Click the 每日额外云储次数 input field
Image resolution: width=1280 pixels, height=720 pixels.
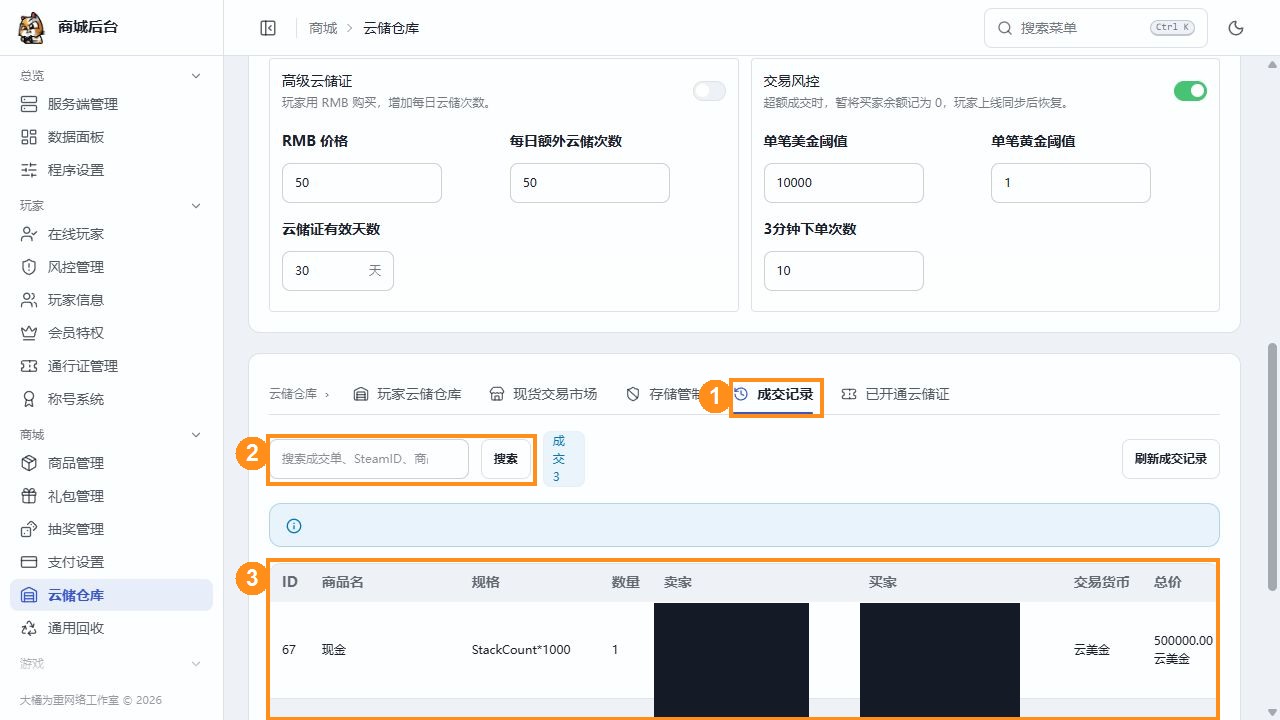pyautogui.click(x=590, y=183)
